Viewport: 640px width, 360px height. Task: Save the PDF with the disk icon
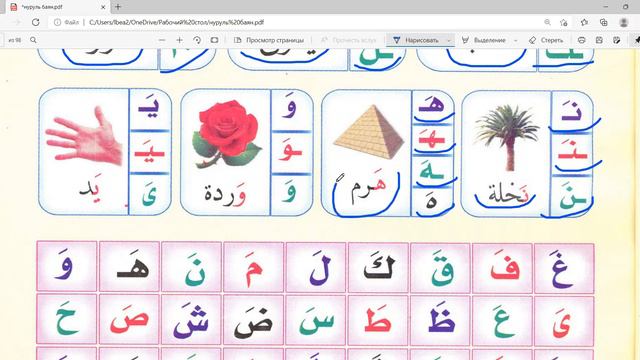599,40
